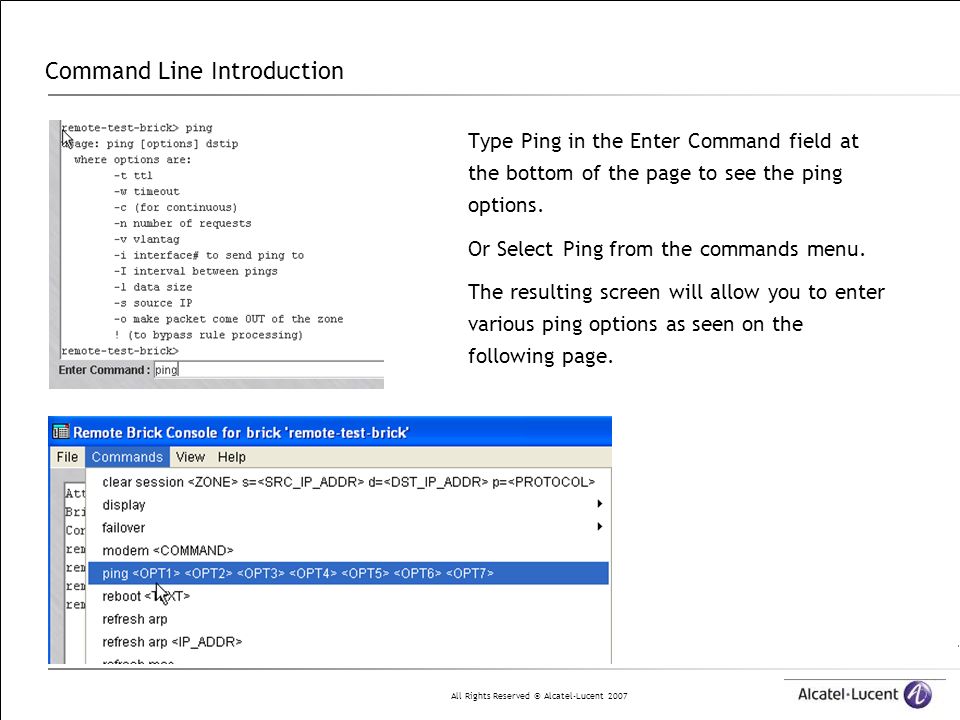Click the '-w timeout' option line

[146, 192]
